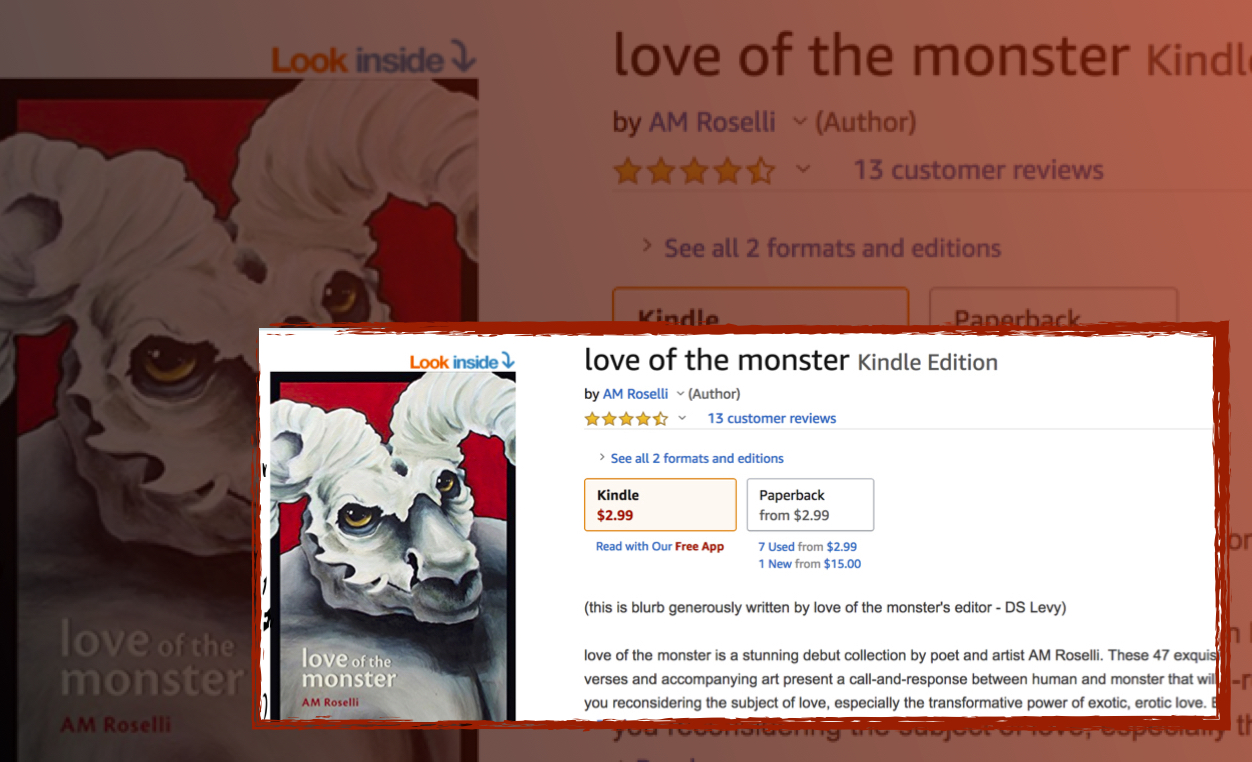The image size is (1252, 762).
Task: Open the love of the monster cover thumbnail
Action: 393,545
